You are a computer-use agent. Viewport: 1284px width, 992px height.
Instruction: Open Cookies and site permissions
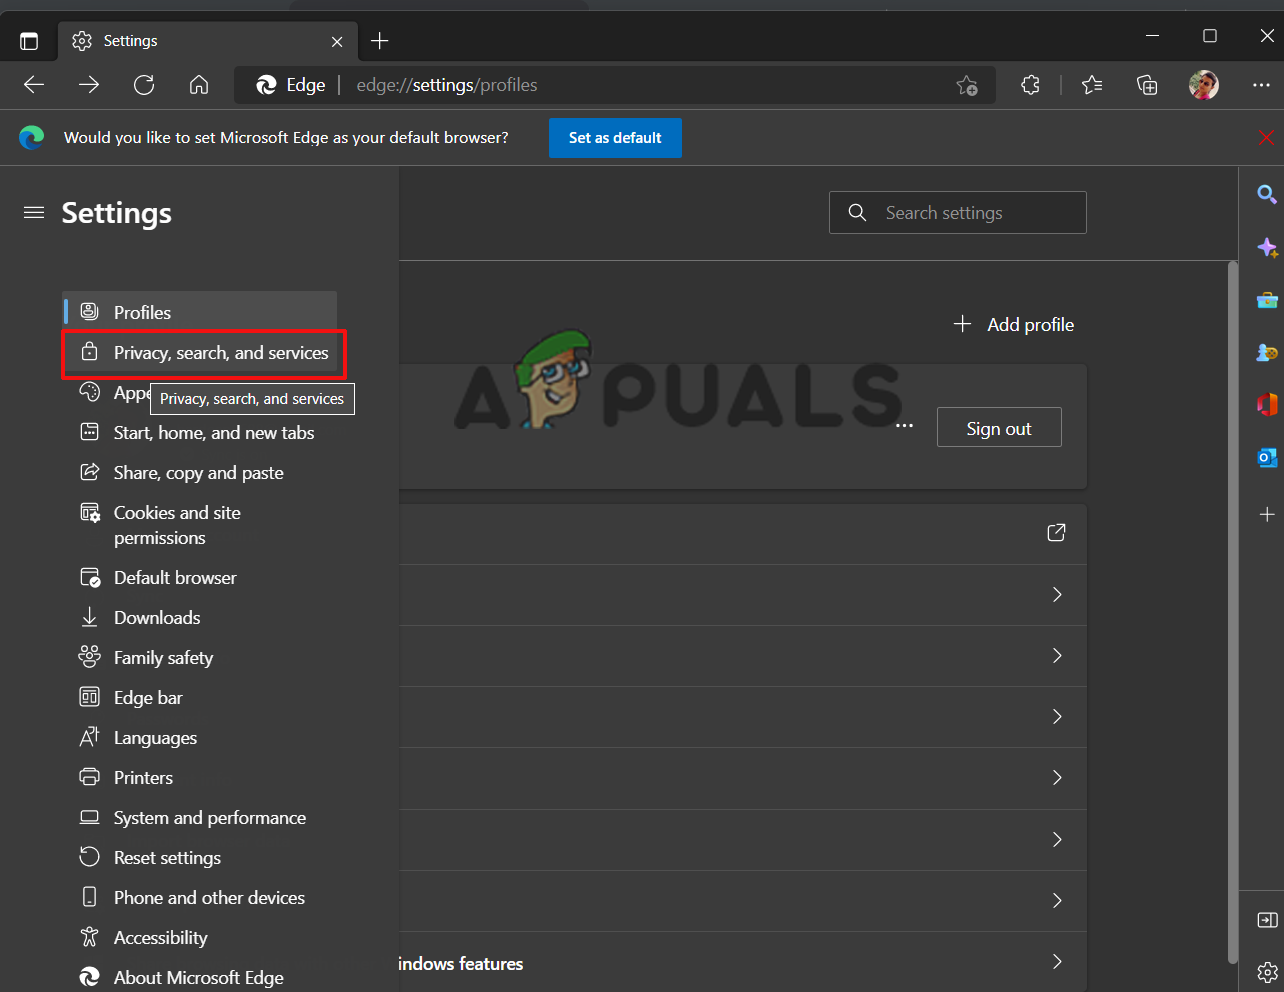coord(200,525)
